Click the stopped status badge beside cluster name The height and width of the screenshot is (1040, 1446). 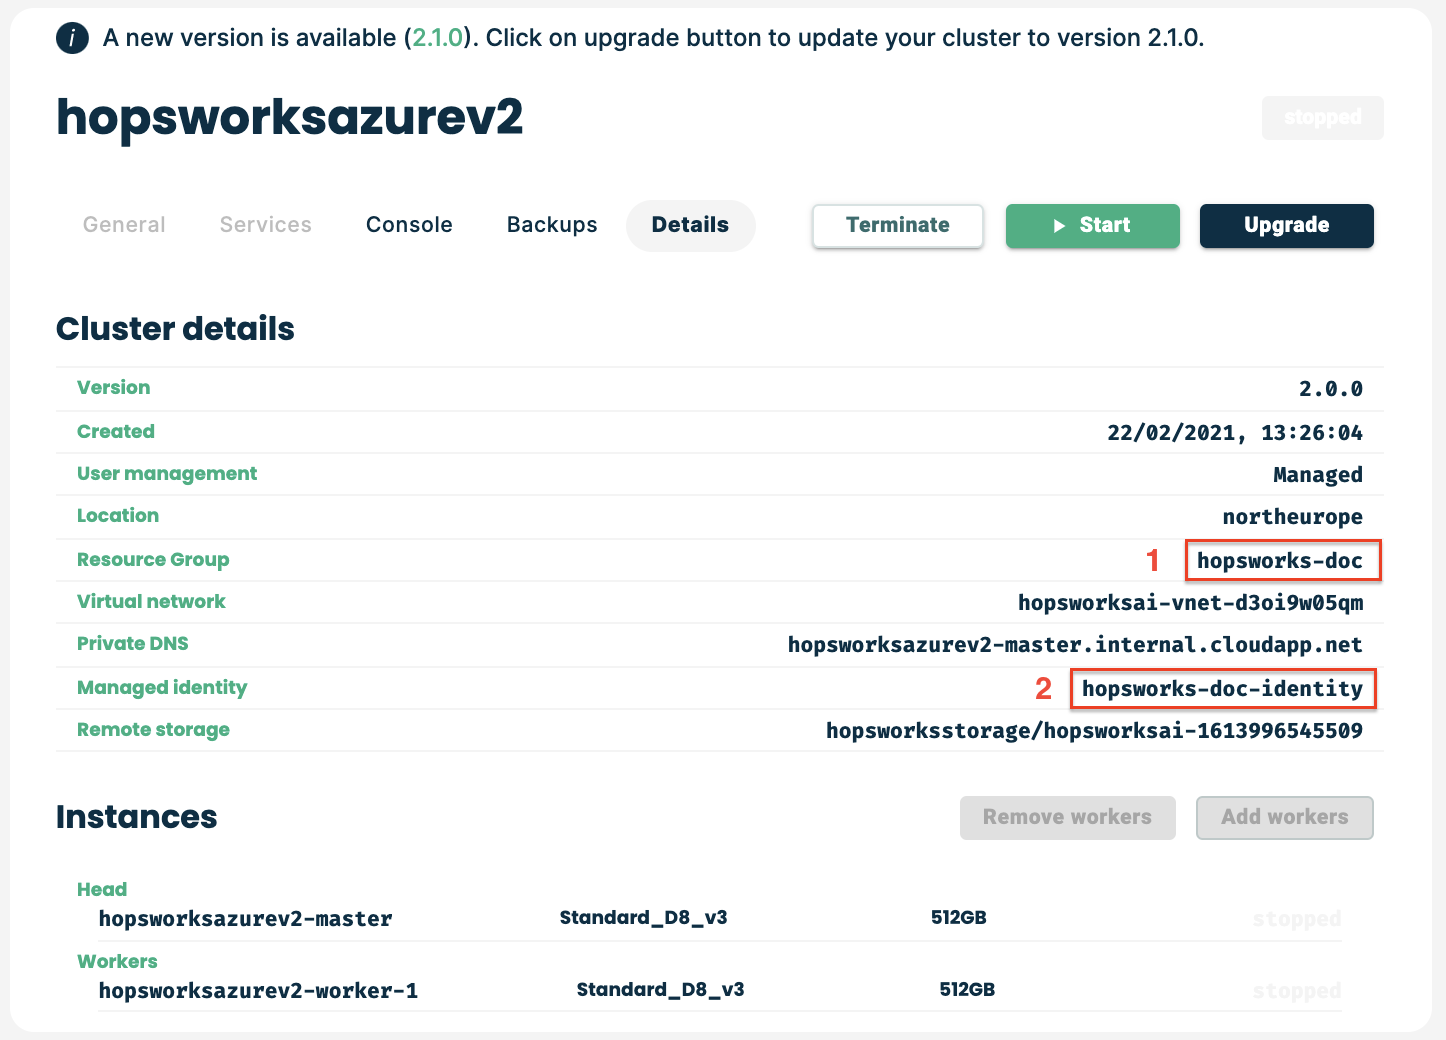(x=1322, y=118)
